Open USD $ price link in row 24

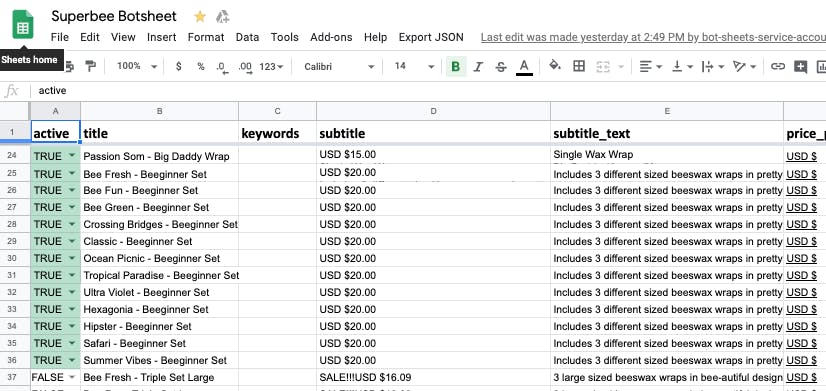click(x=801, y=156)
